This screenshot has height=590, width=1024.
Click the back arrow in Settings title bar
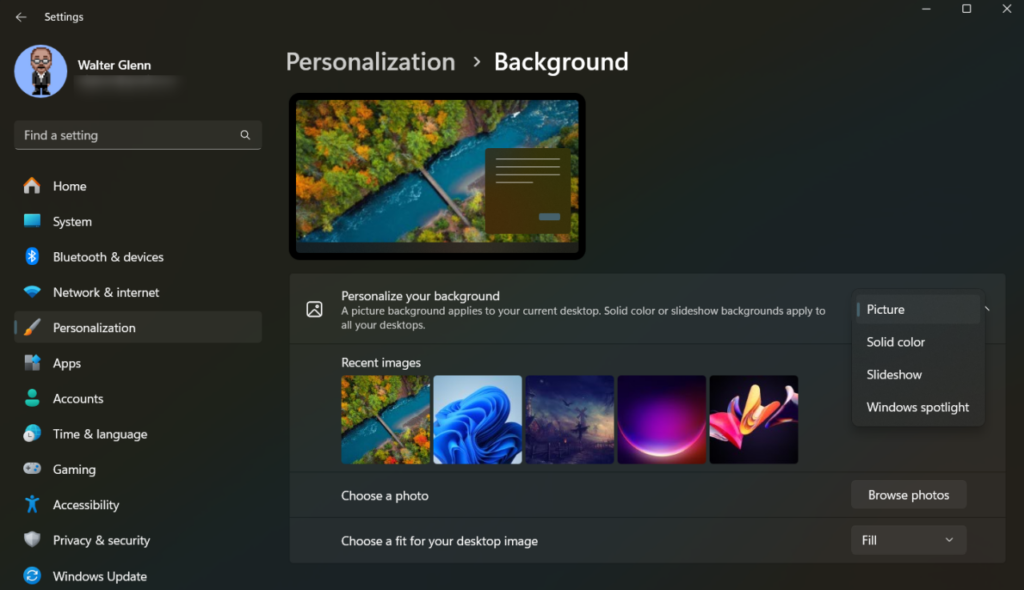point(21,17)
